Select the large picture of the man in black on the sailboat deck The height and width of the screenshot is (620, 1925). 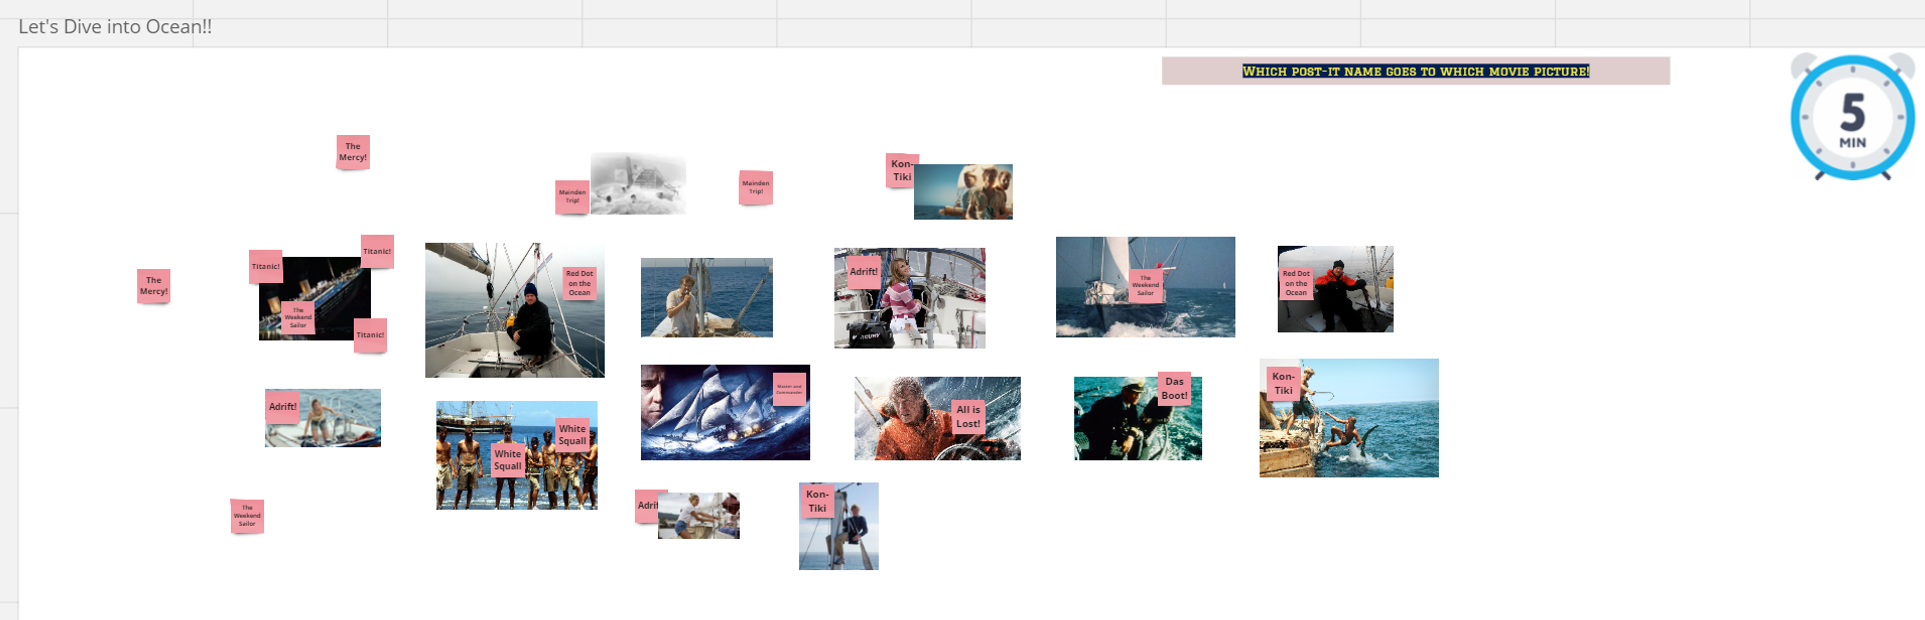click(x=514, y=310)
